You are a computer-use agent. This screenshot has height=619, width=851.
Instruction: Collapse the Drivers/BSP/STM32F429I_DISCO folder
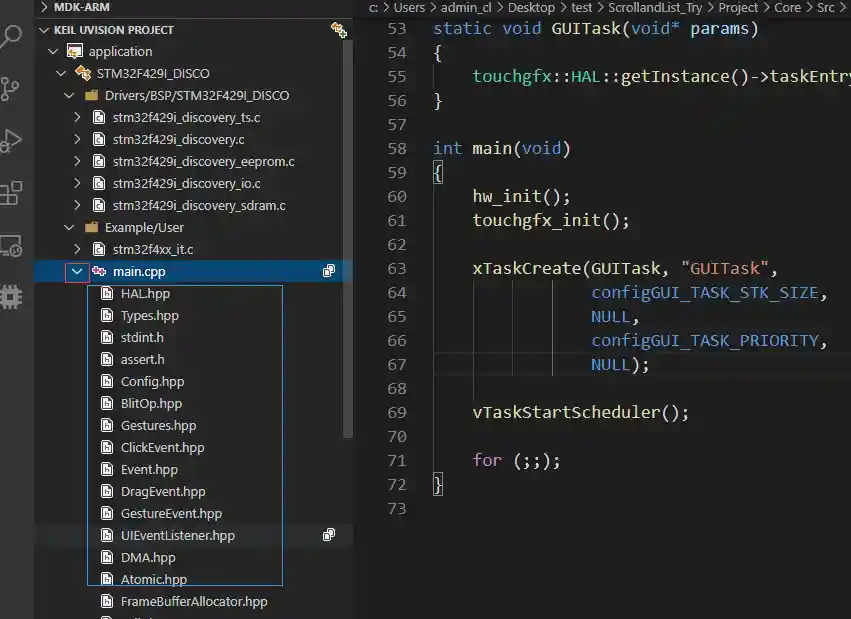click(67, 95)
